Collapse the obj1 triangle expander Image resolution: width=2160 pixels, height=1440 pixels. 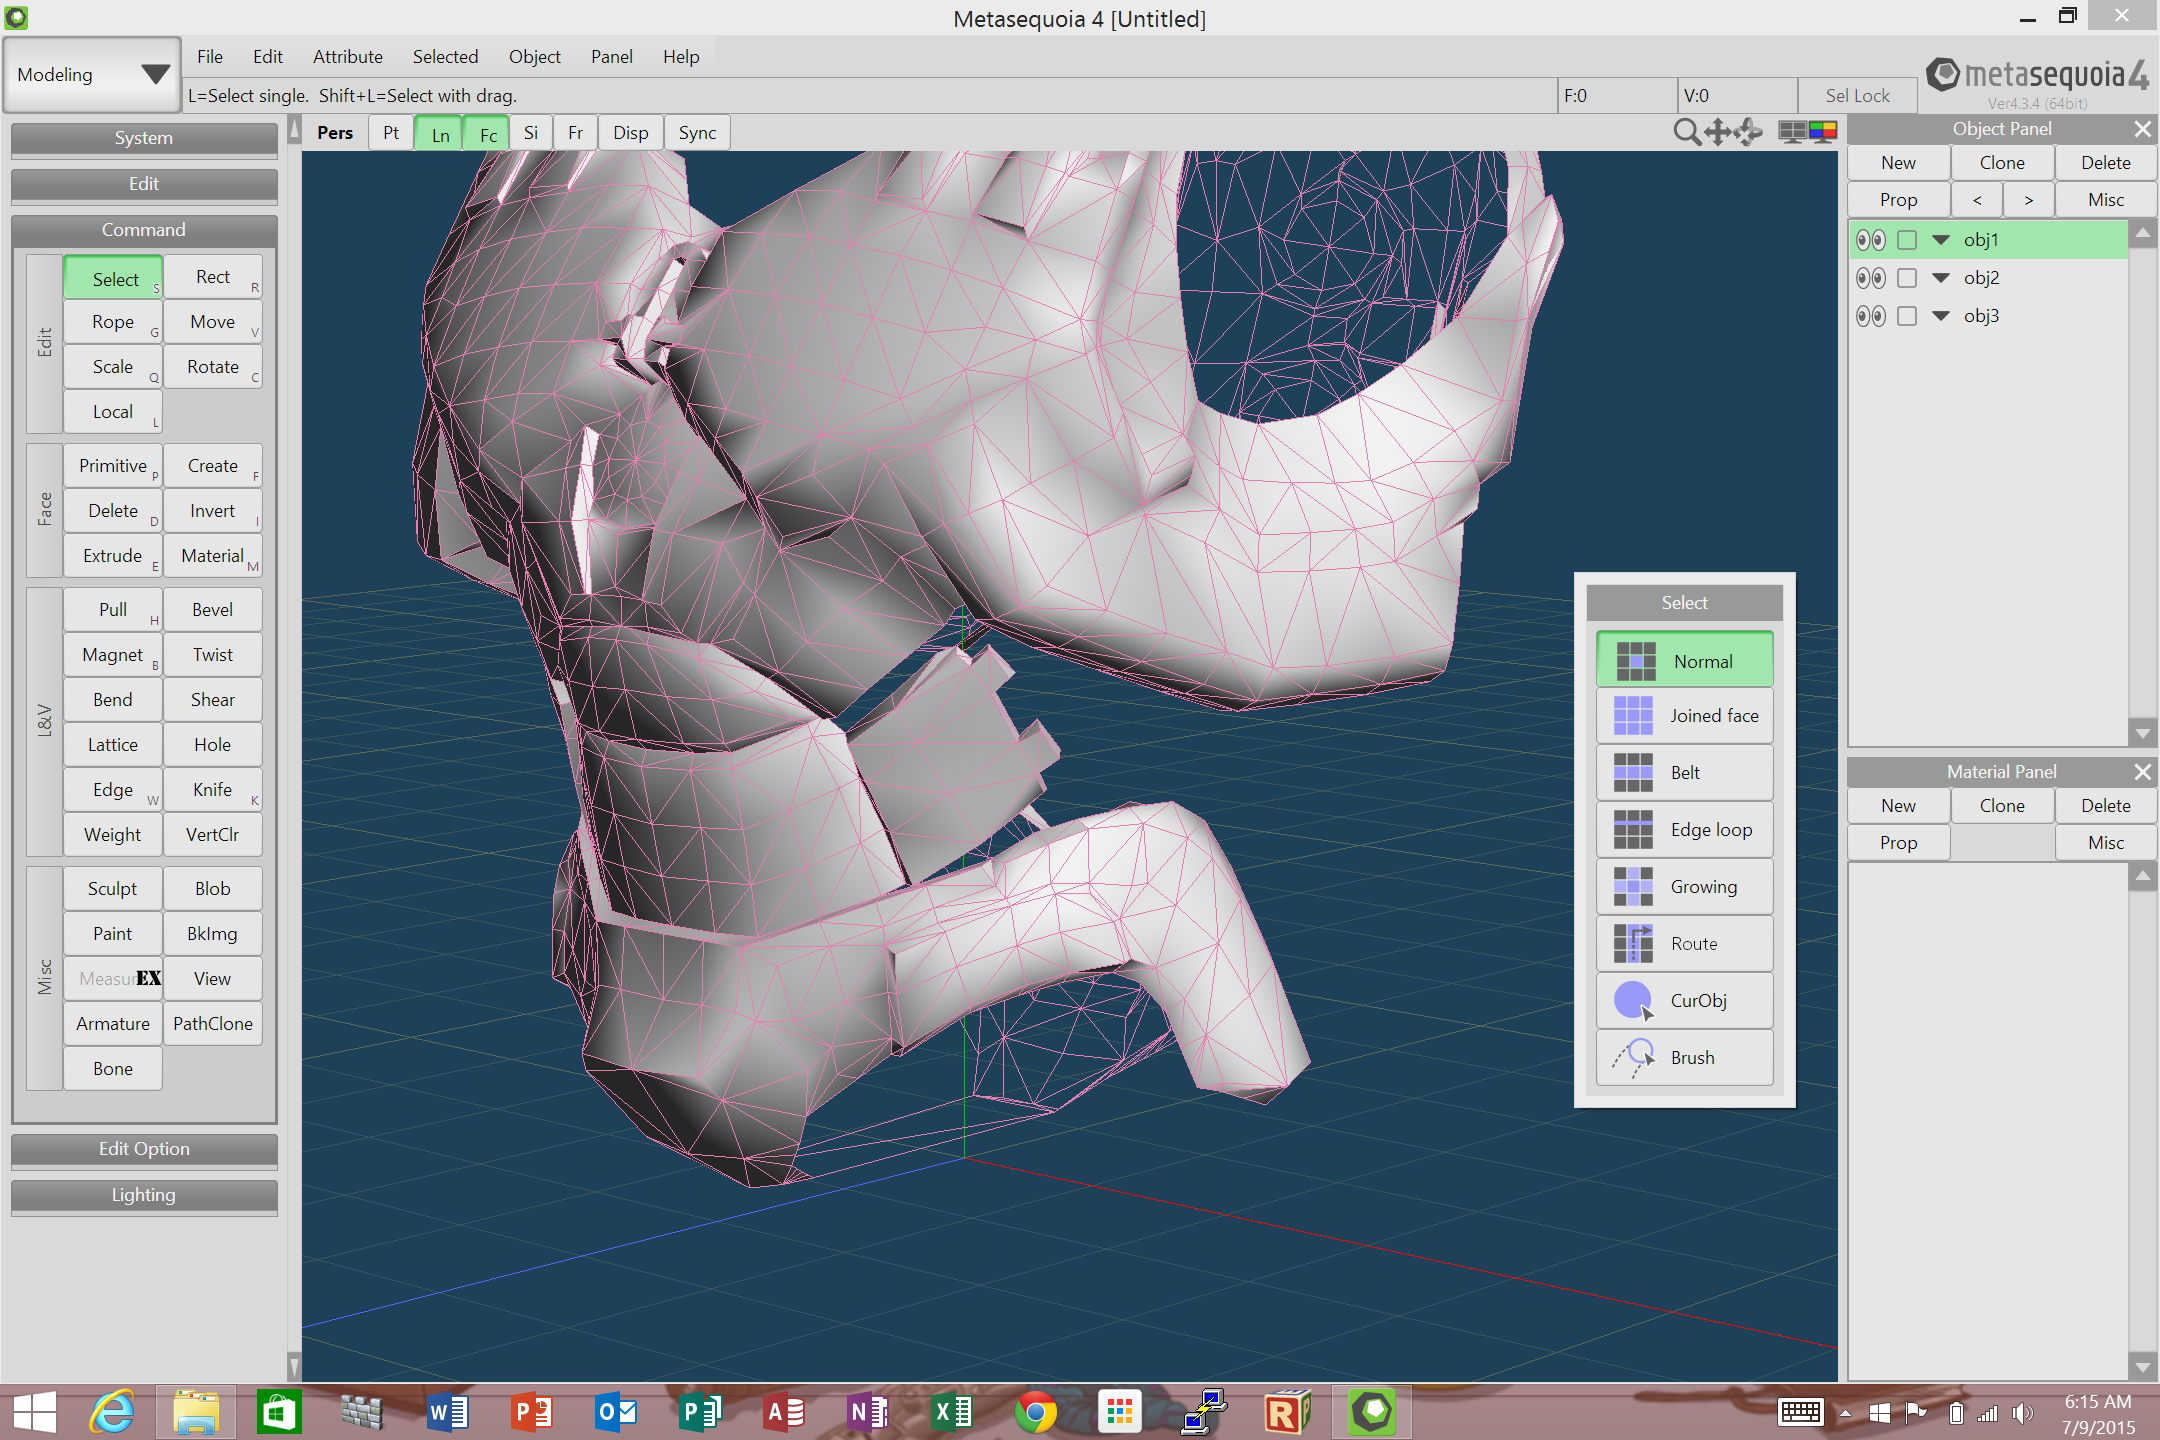[x=1941, y=240]
